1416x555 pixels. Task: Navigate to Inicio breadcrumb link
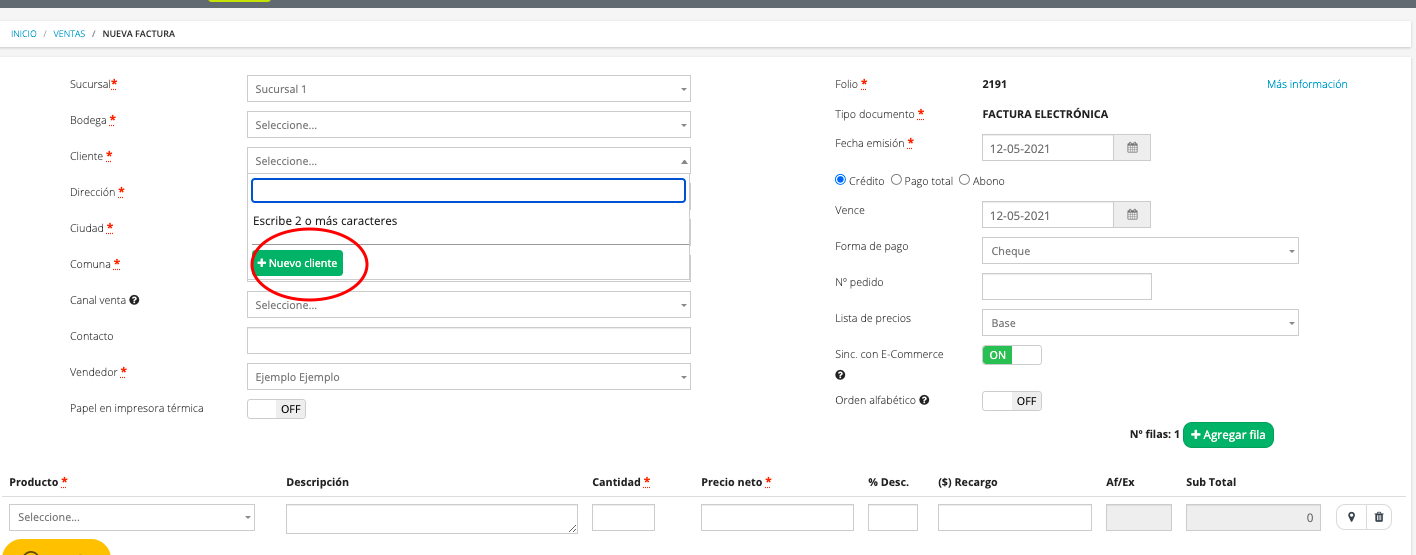24,34
